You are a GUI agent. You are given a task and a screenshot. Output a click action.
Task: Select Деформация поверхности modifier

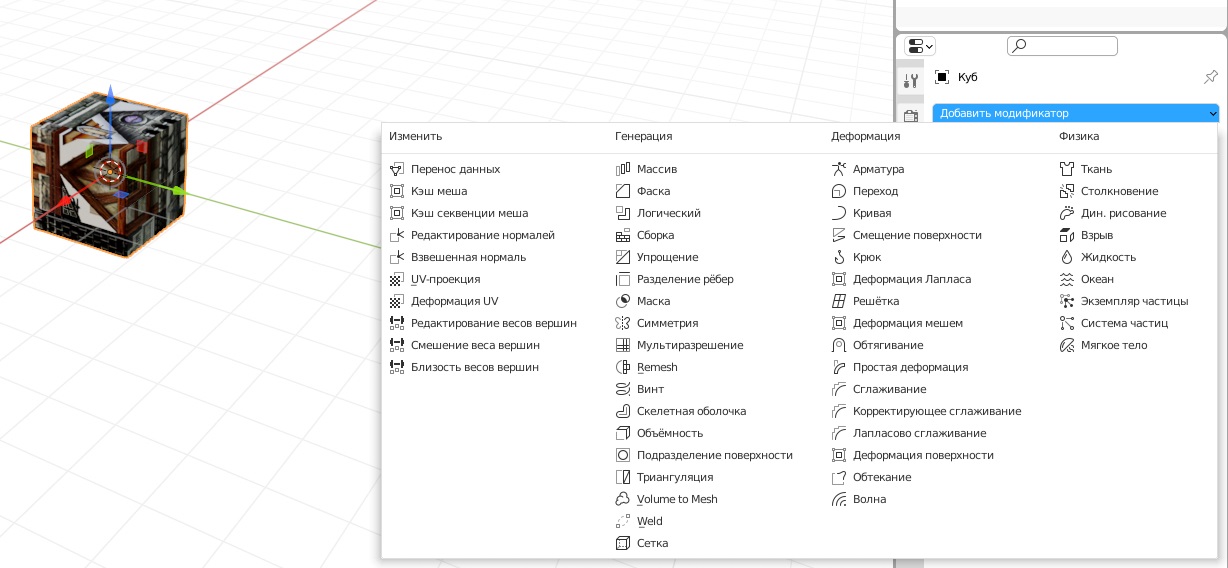[913, 455]
